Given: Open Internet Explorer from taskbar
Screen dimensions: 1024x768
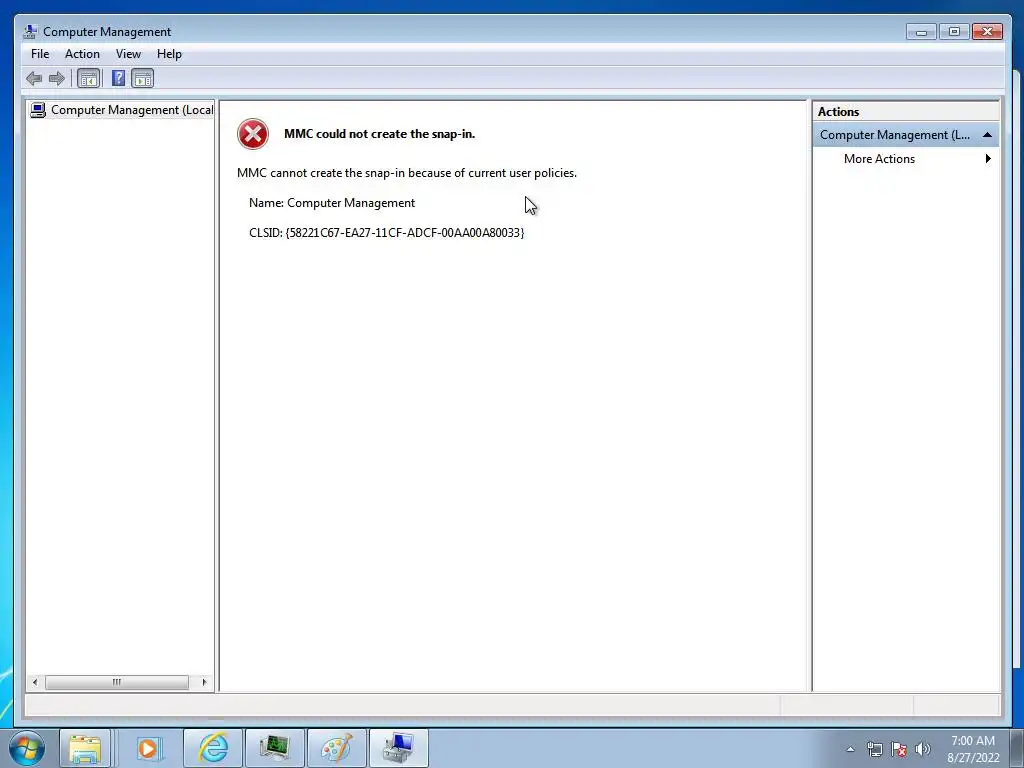Looking at the screenshot, I should [213, 748].
